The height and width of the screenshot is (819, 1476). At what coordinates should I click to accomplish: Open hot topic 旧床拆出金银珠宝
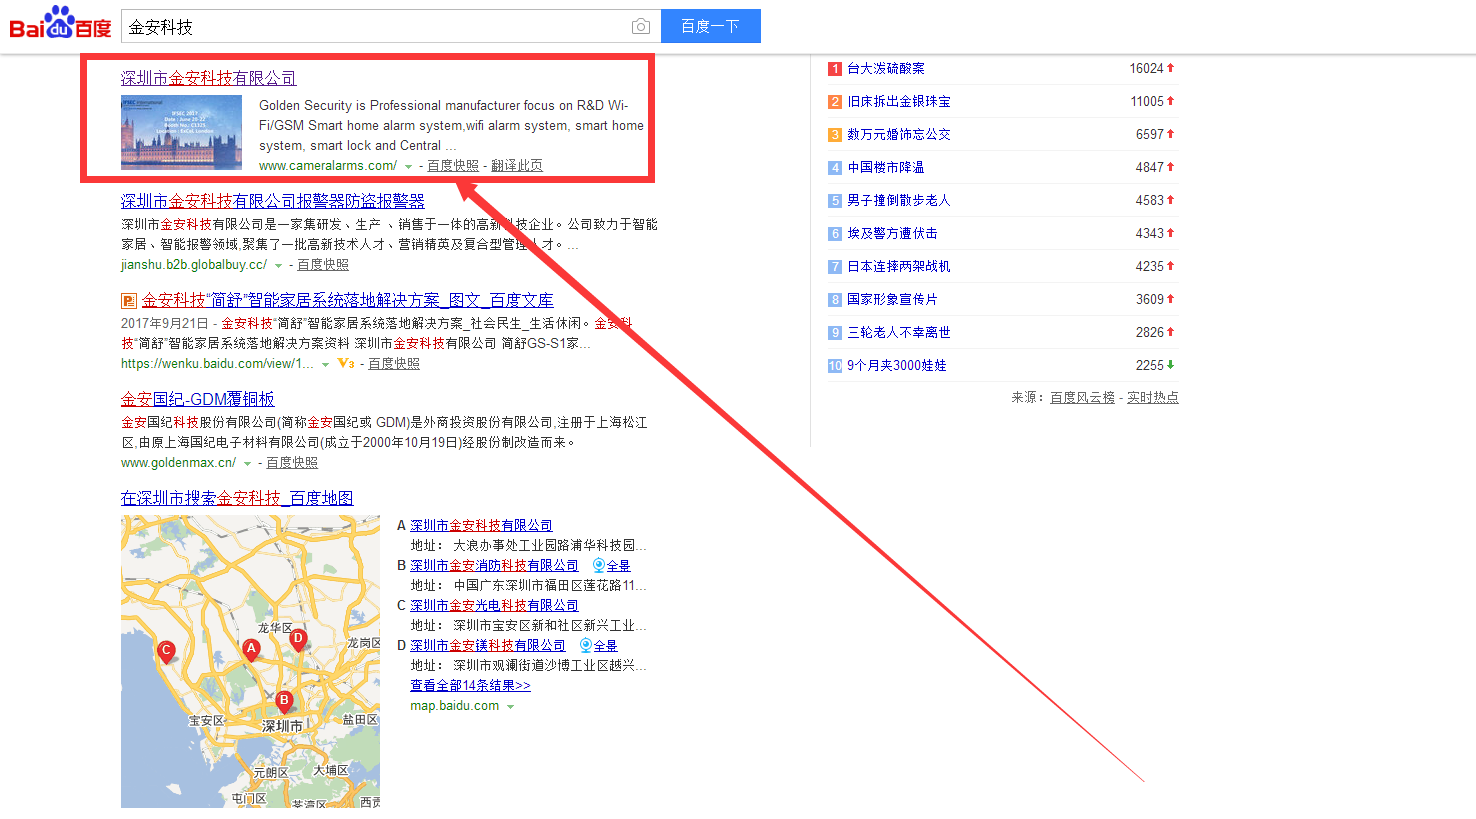coord(899,101)
